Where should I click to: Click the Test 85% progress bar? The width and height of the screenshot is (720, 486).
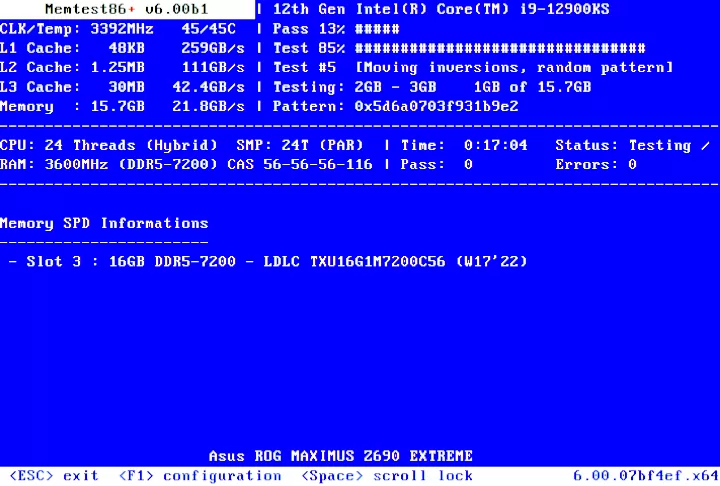click(x=500, y=47)
